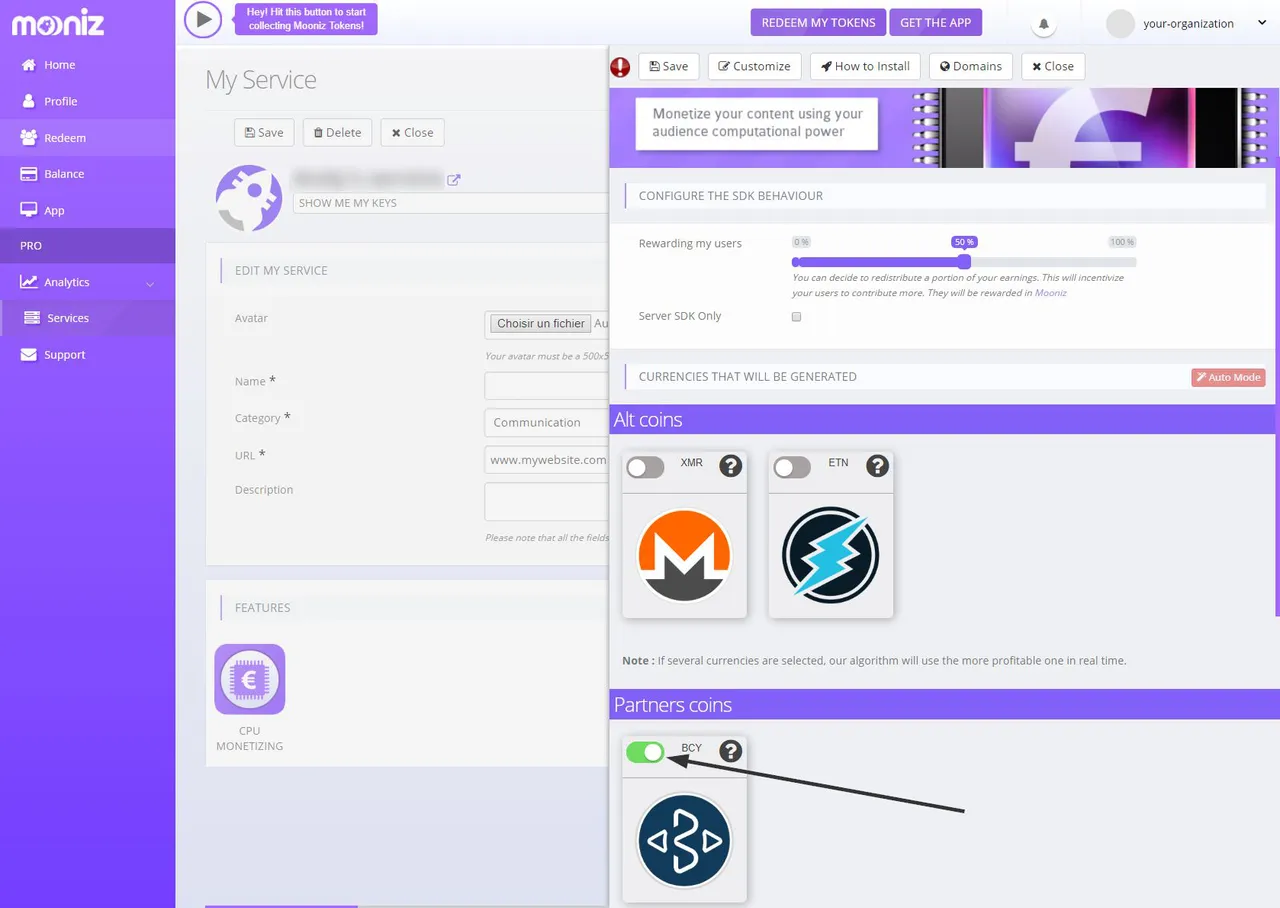The image size is (1280, 908).
Task: Open Support in sidebar
Action: (87, 355)
